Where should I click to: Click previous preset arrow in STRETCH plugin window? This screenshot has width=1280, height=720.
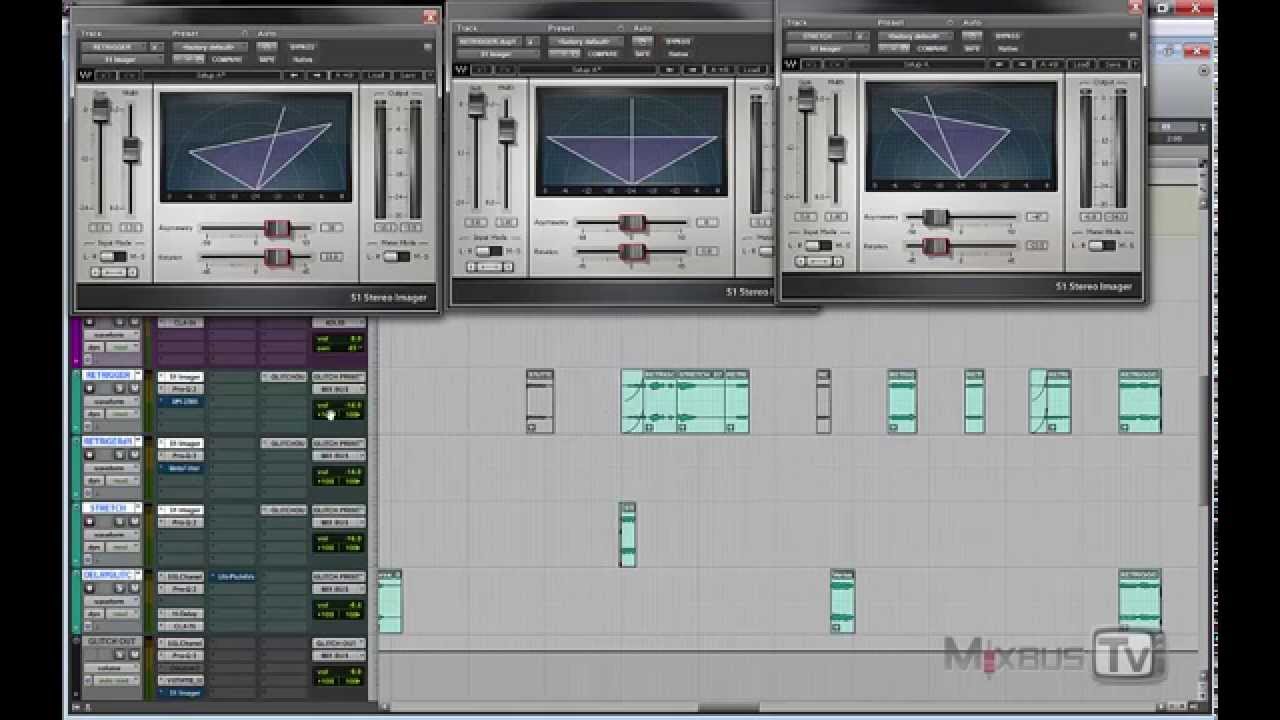coord(999,64)
